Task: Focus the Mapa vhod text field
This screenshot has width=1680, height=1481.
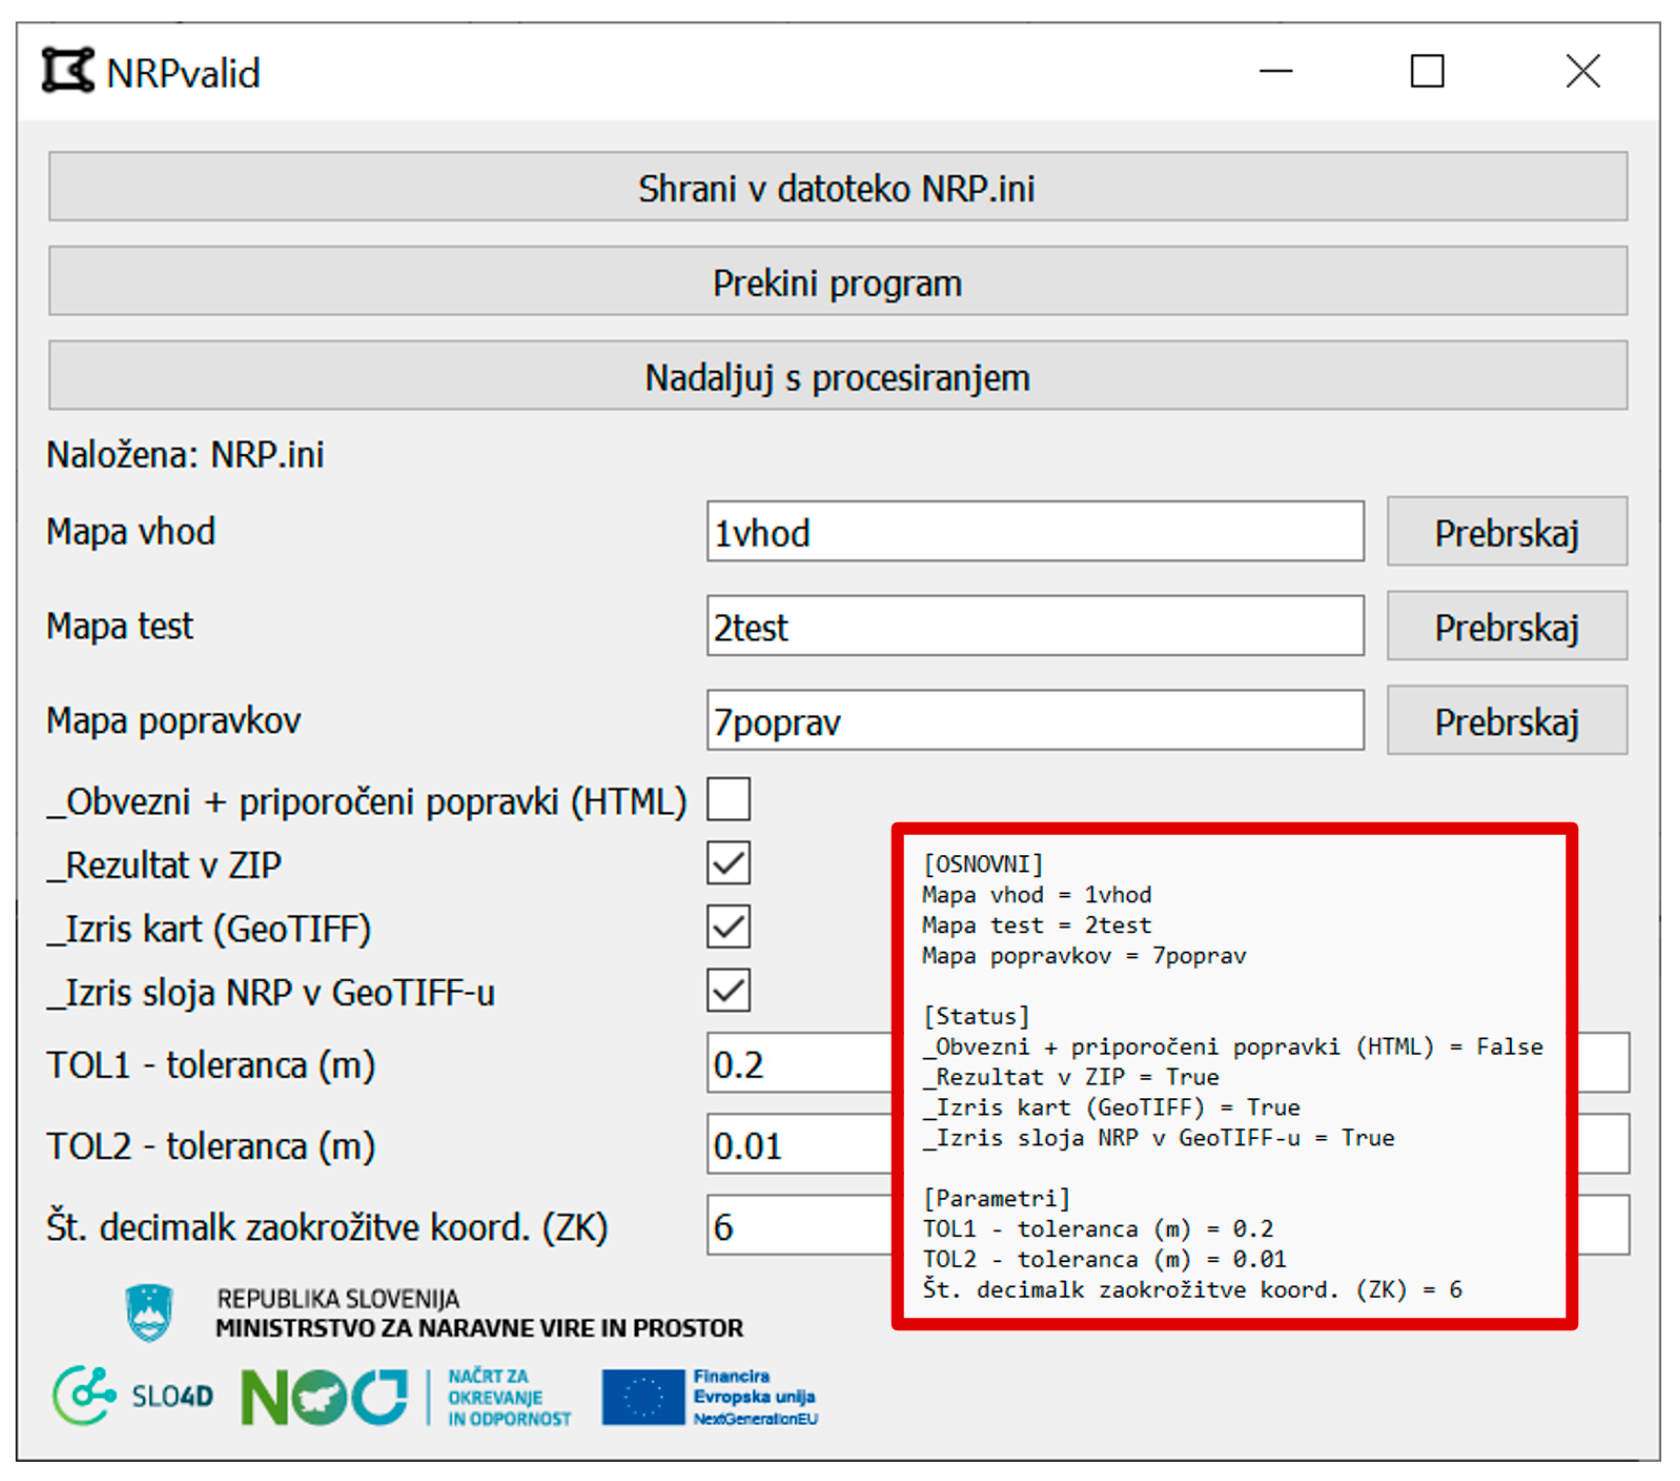Action: pyautogui.click(x=1034, y=532)
